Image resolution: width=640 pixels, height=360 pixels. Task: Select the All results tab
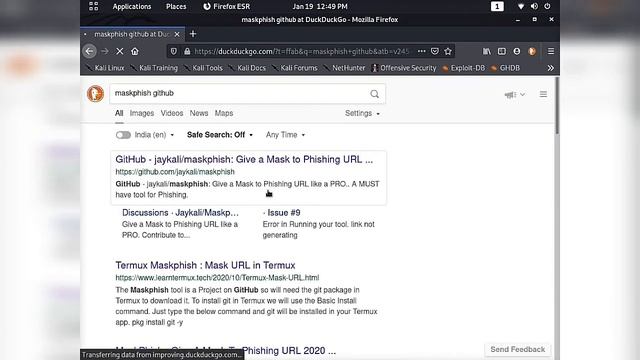[x=119, y=113]
